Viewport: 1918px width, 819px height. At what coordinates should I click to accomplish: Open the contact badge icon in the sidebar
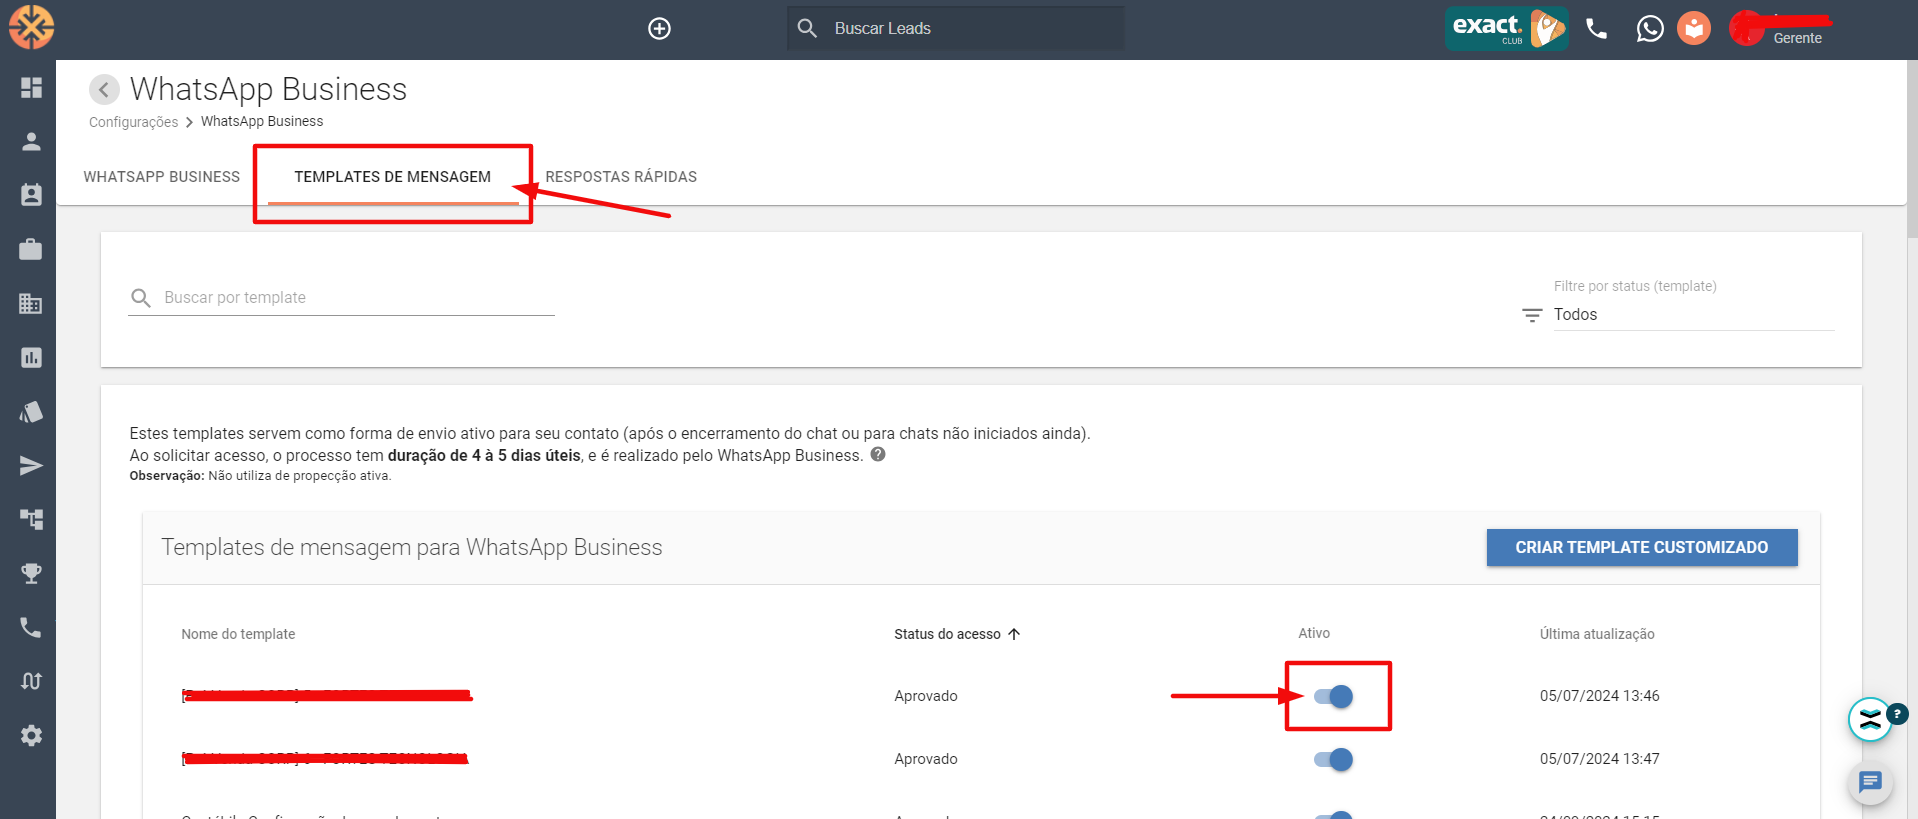(31, 195)
